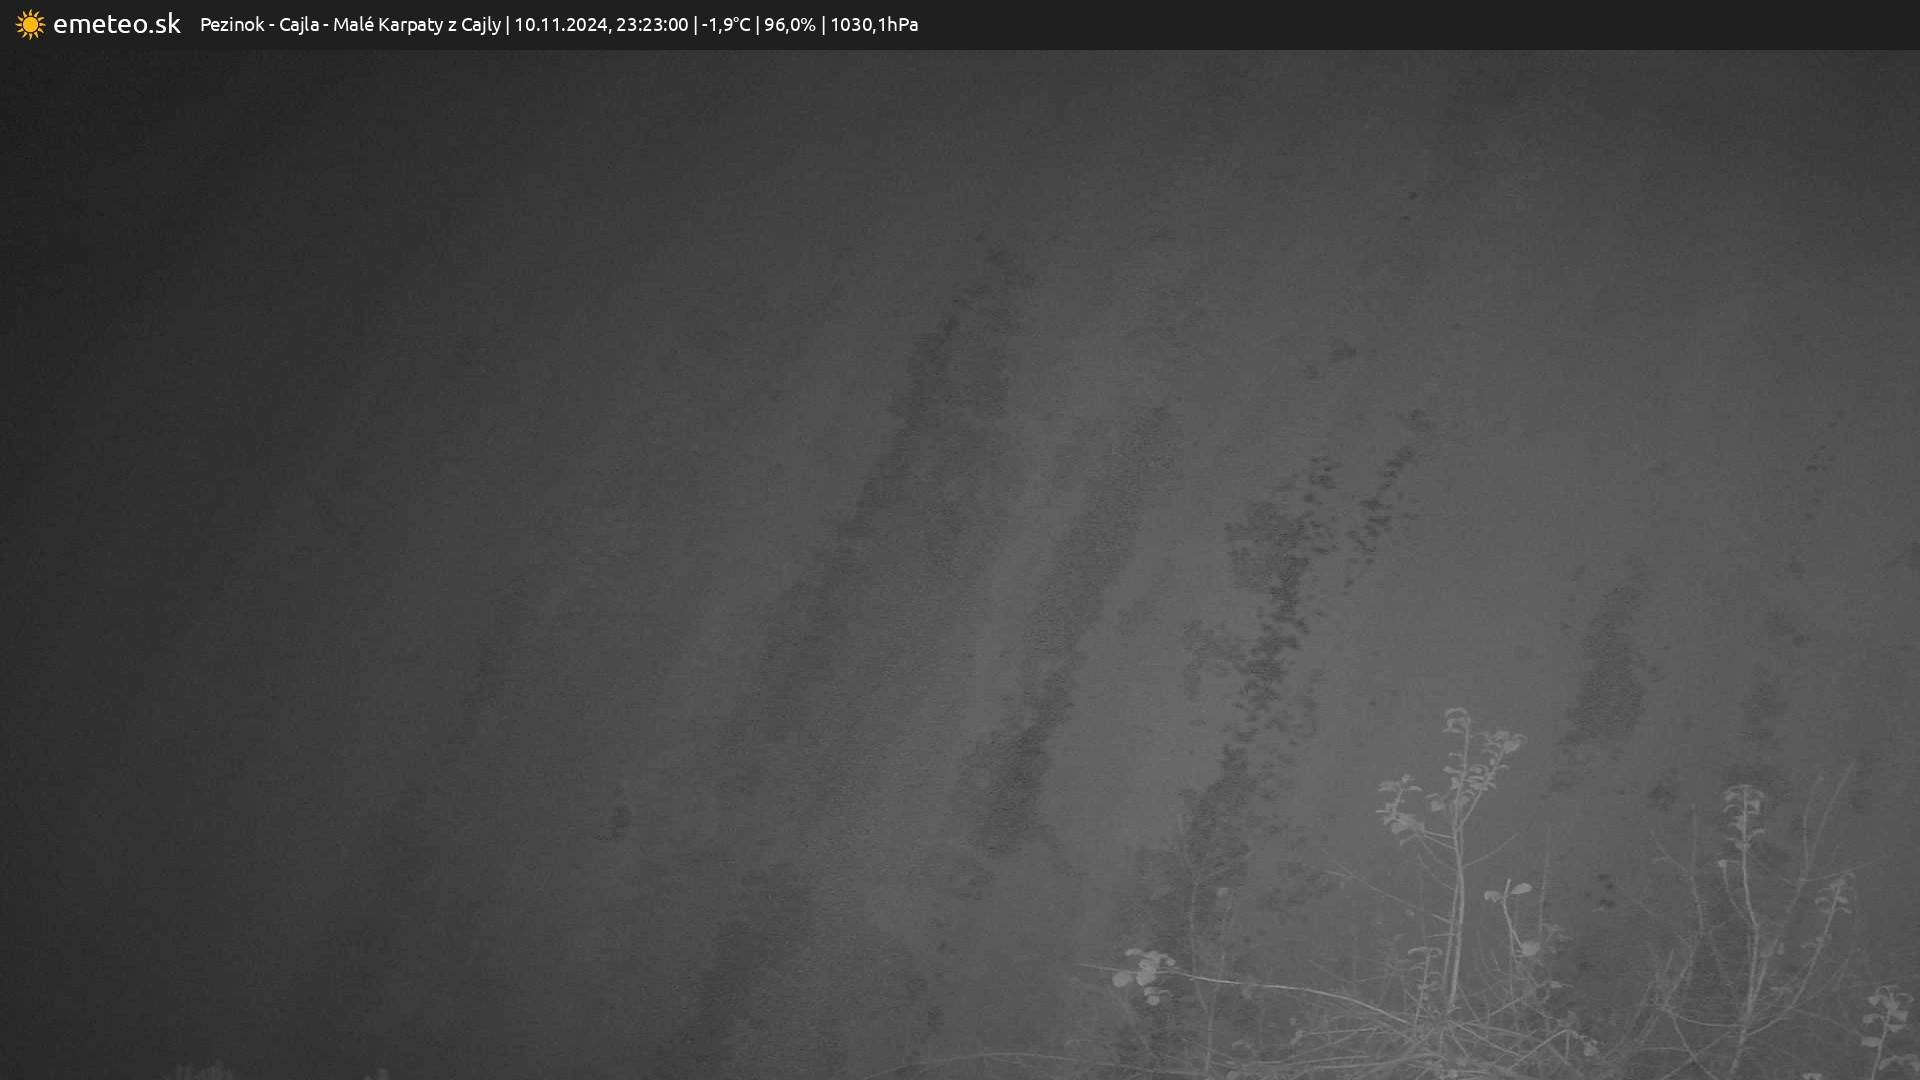This screenshot has width=1920, height=1080.
Task: Select the pressure reading 1030,1hPa
Action: click(874, 24)
